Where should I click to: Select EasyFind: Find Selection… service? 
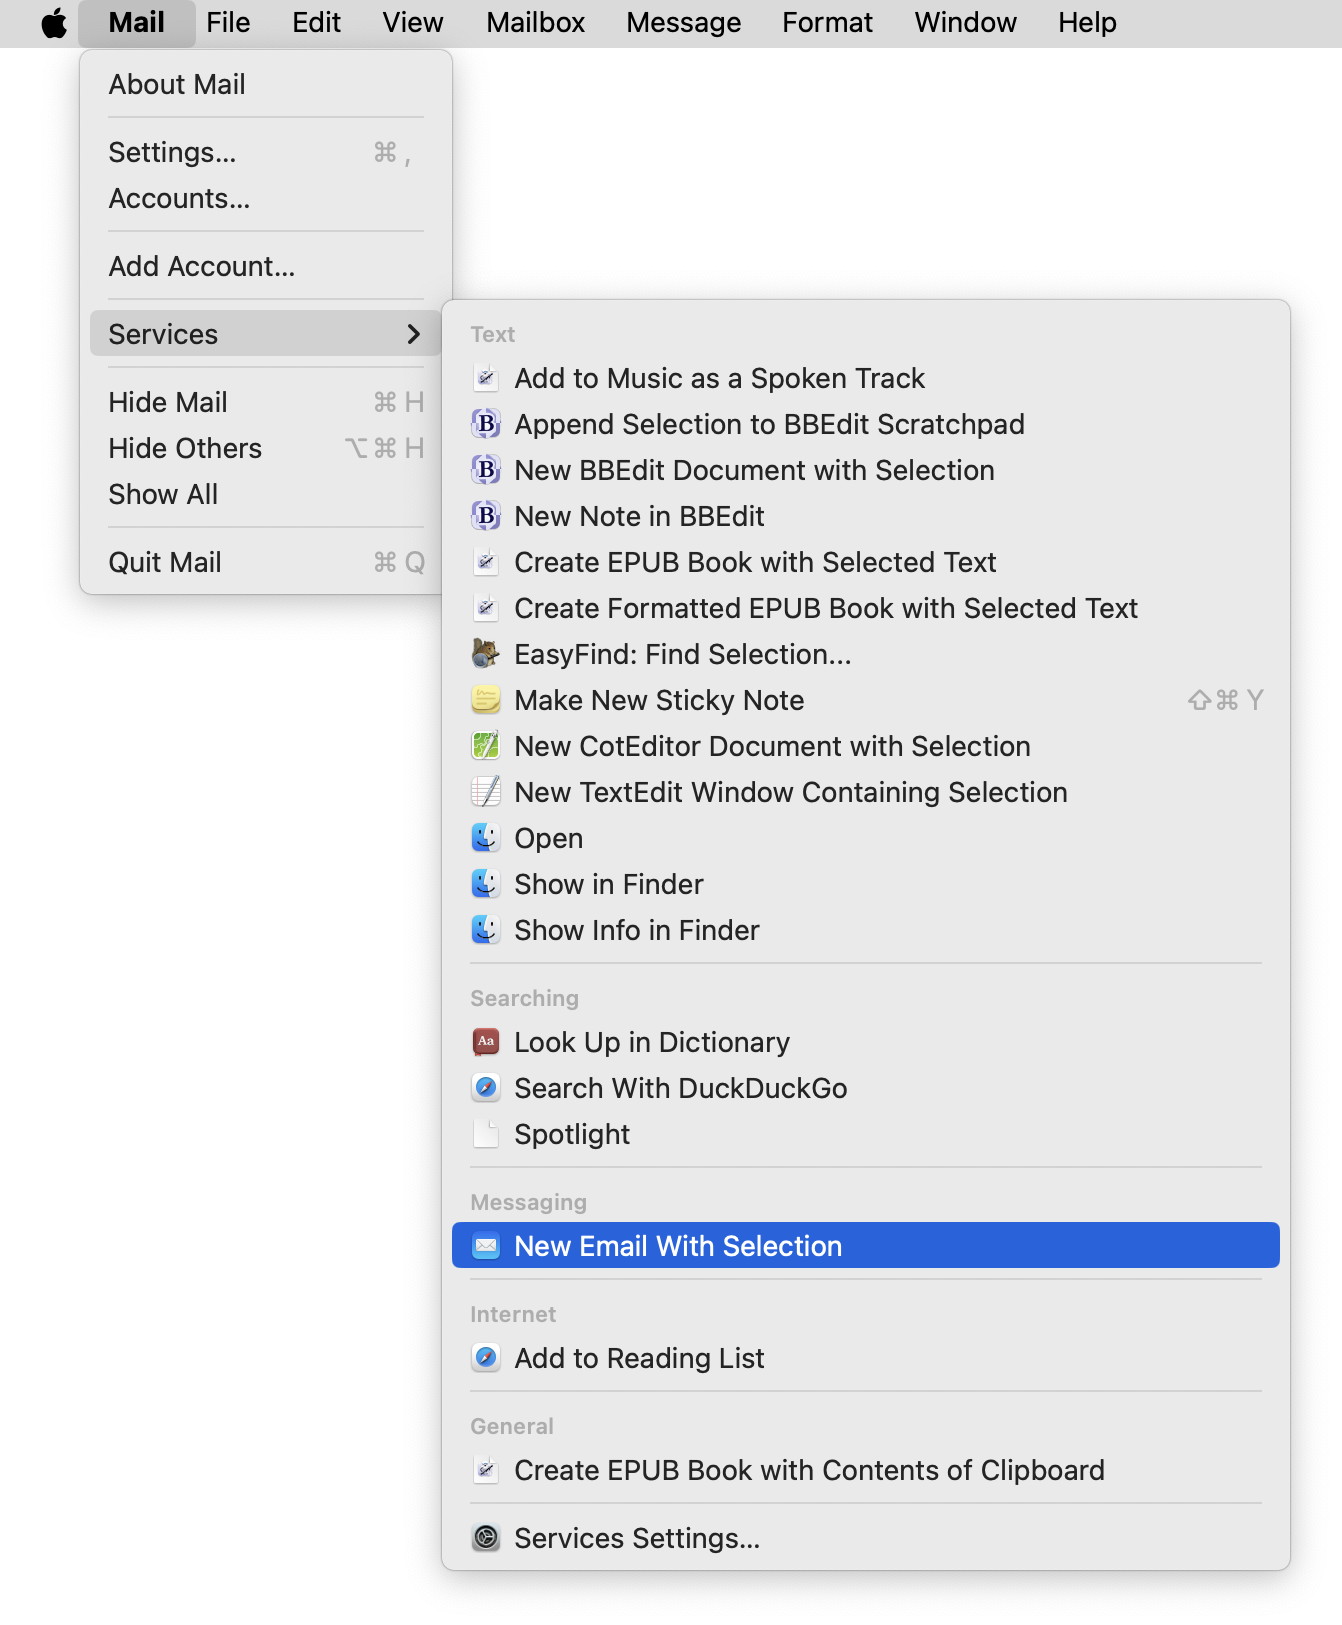pos(866,654)
